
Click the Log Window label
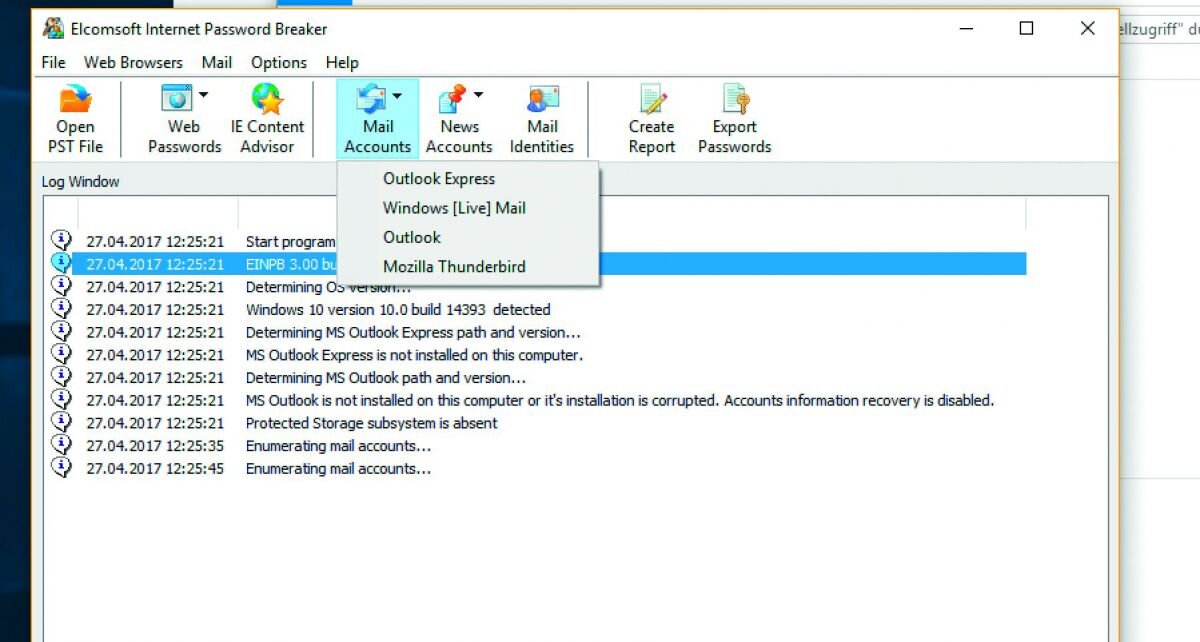80,182
